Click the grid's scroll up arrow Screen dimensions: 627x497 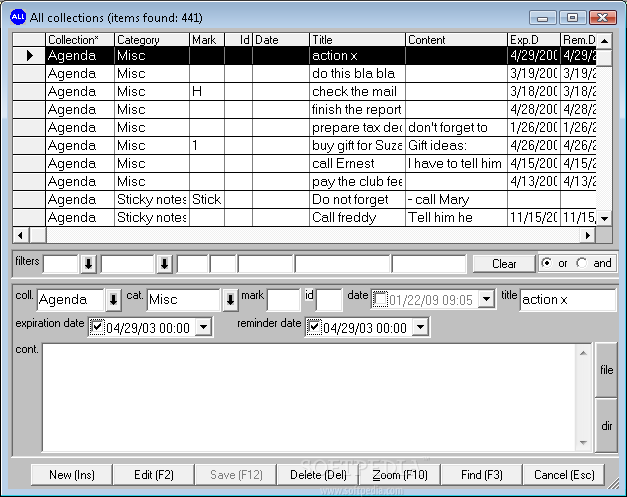(x=604, y=41)
